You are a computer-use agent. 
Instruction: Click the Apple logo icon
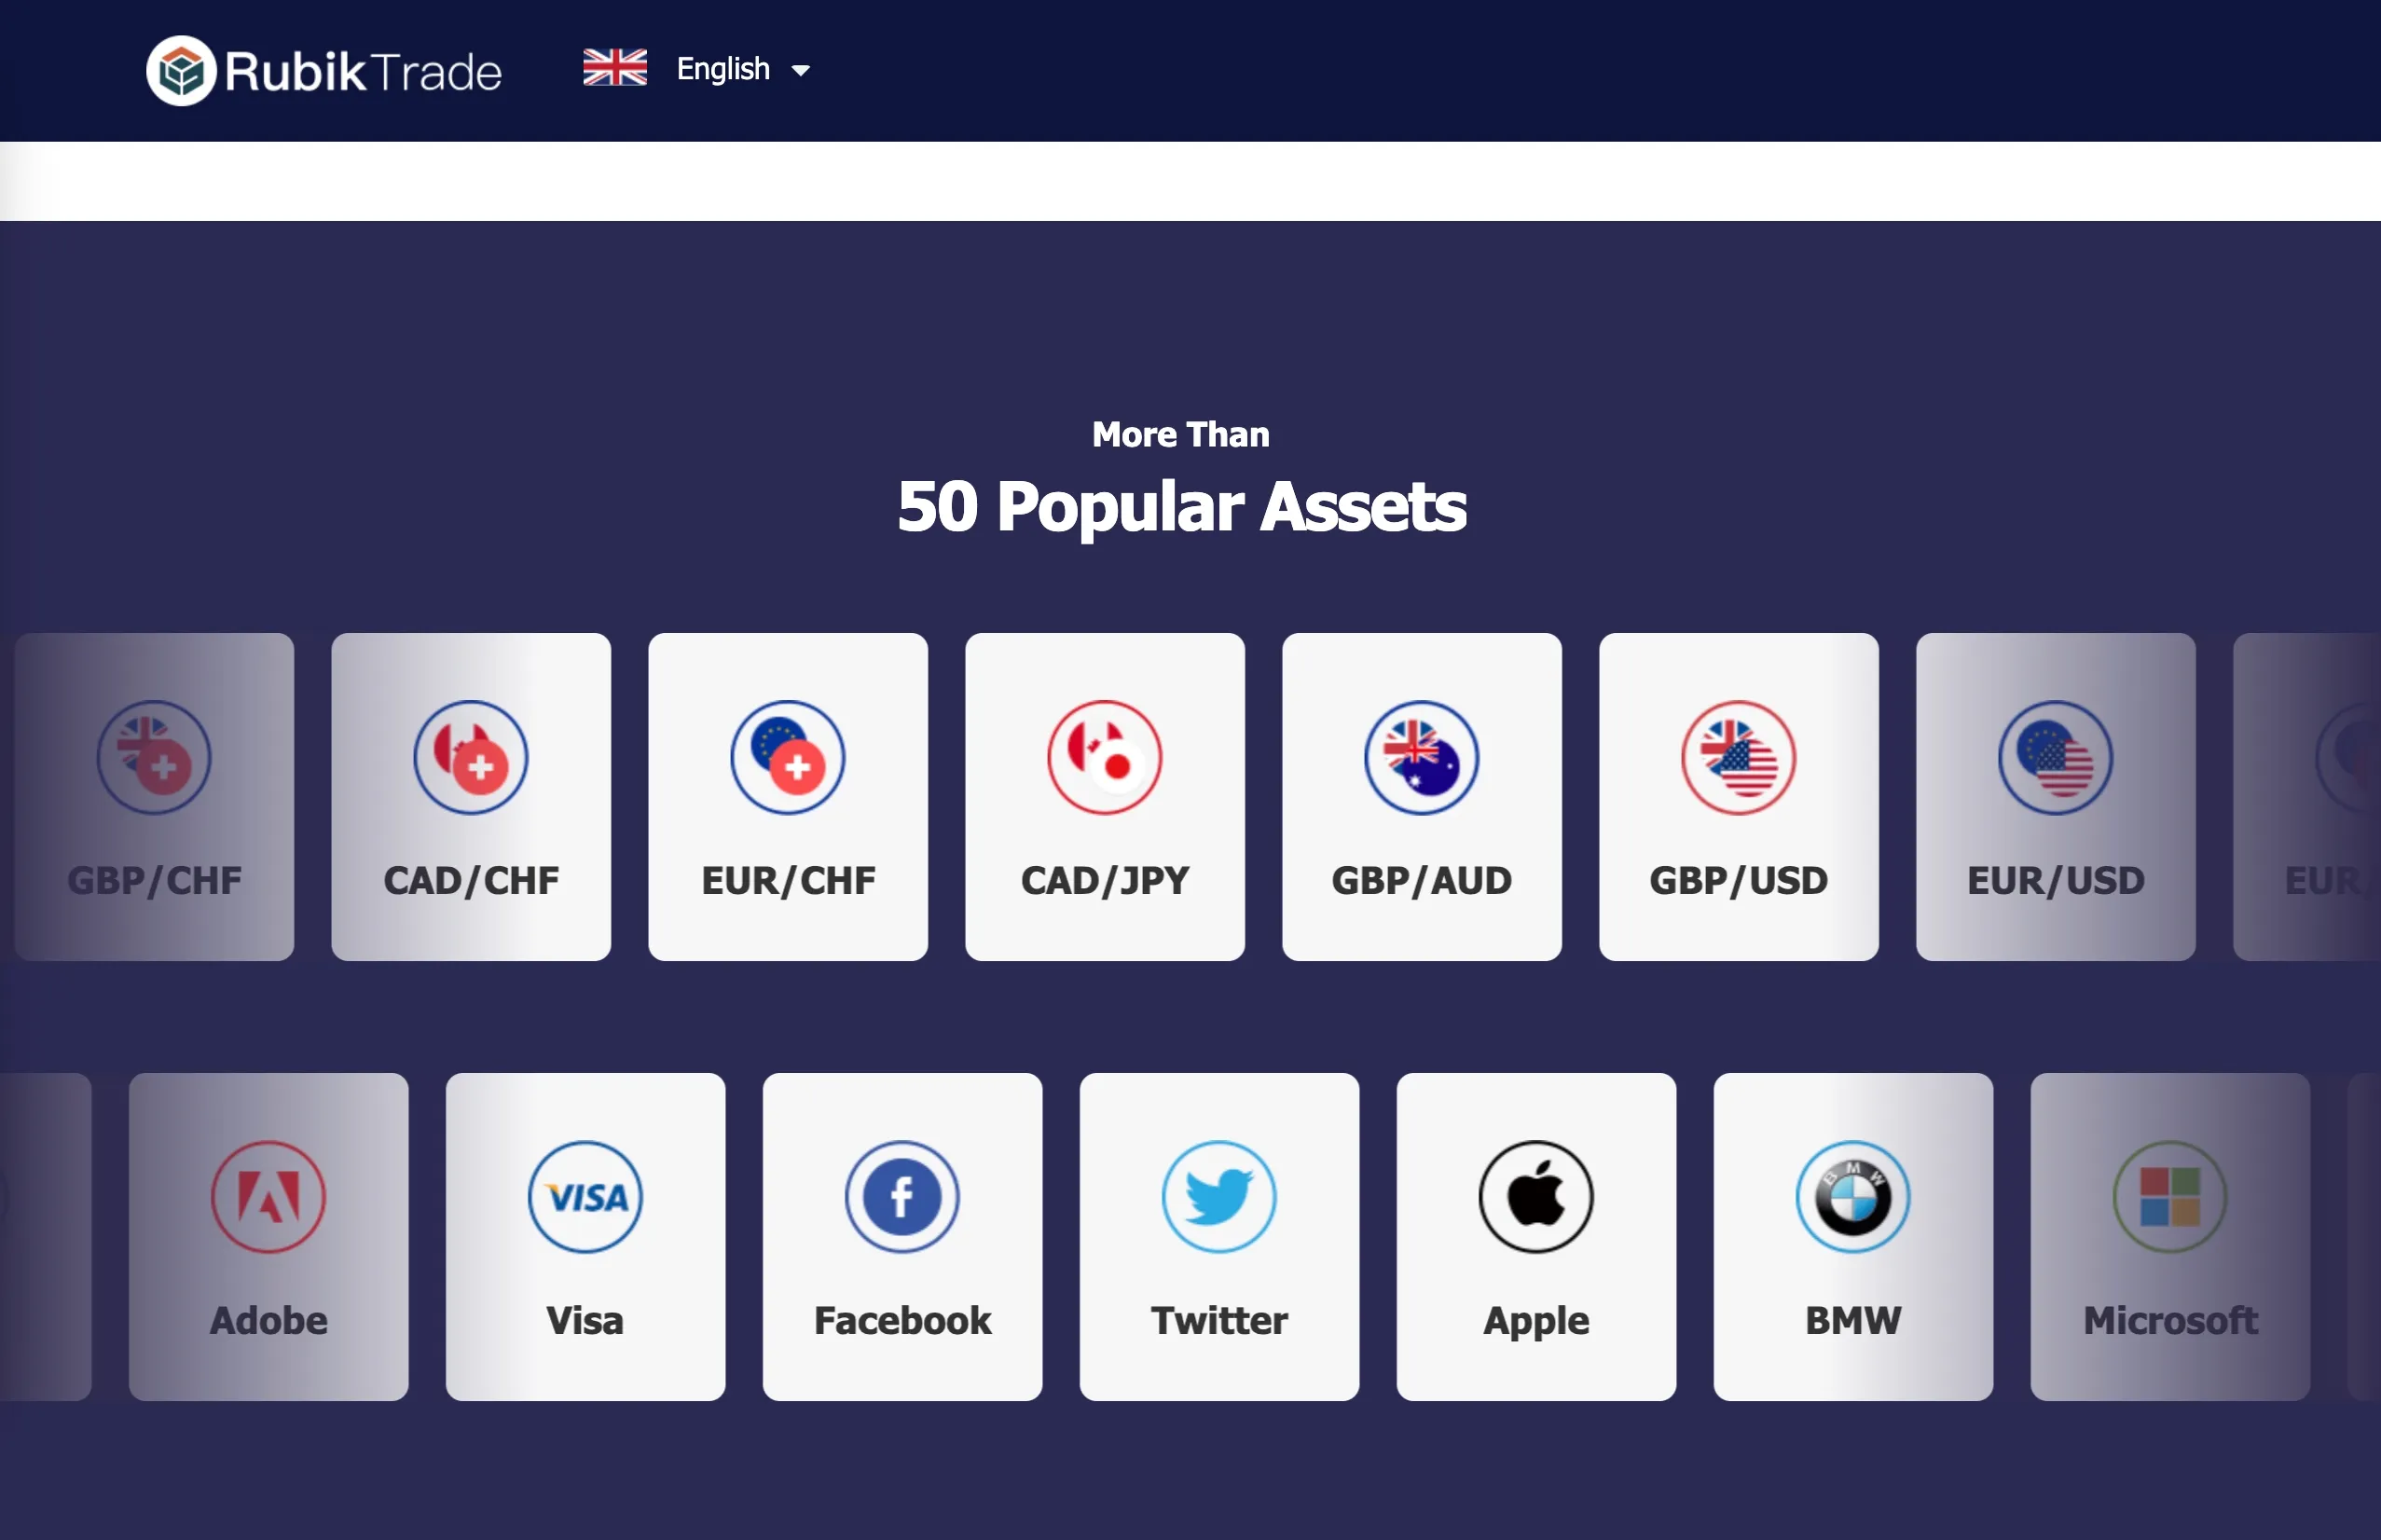pos(1536,1197)
